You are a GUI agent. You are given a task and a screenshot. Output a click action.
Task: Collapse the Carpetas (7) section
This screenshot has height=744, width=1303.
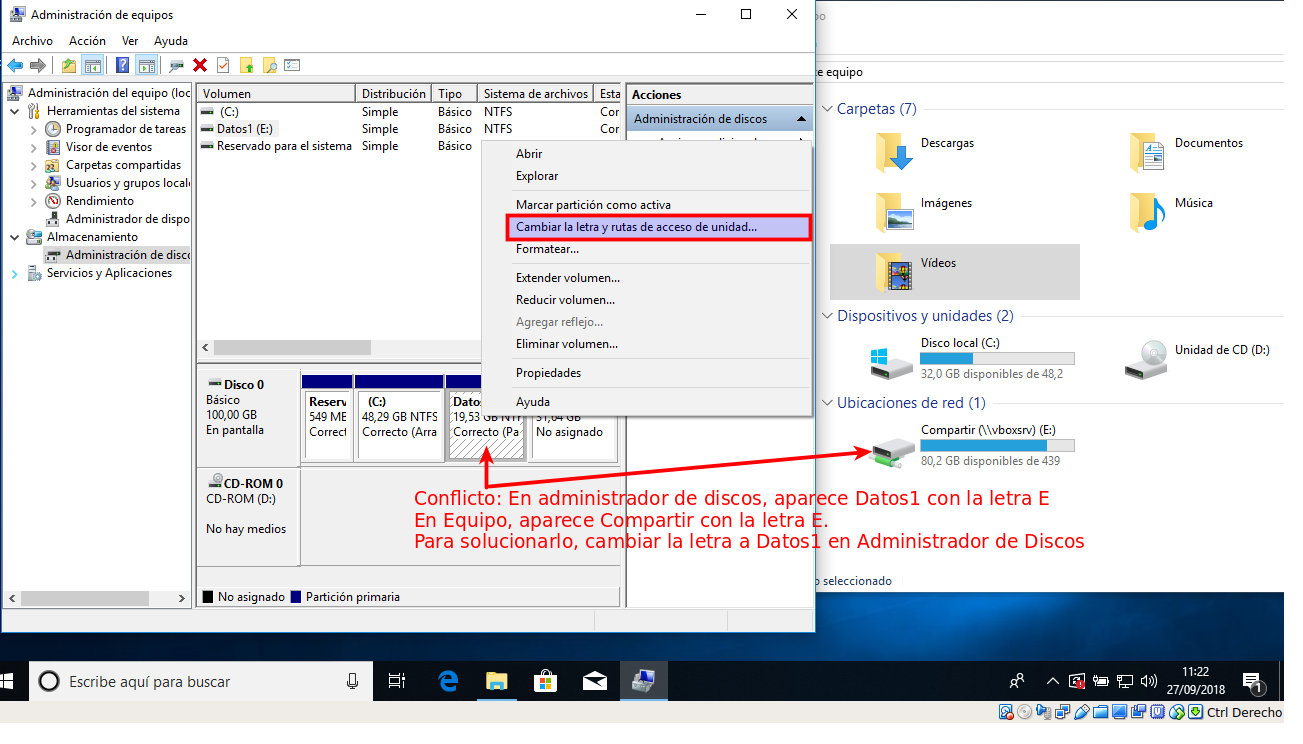pos(827,109)
